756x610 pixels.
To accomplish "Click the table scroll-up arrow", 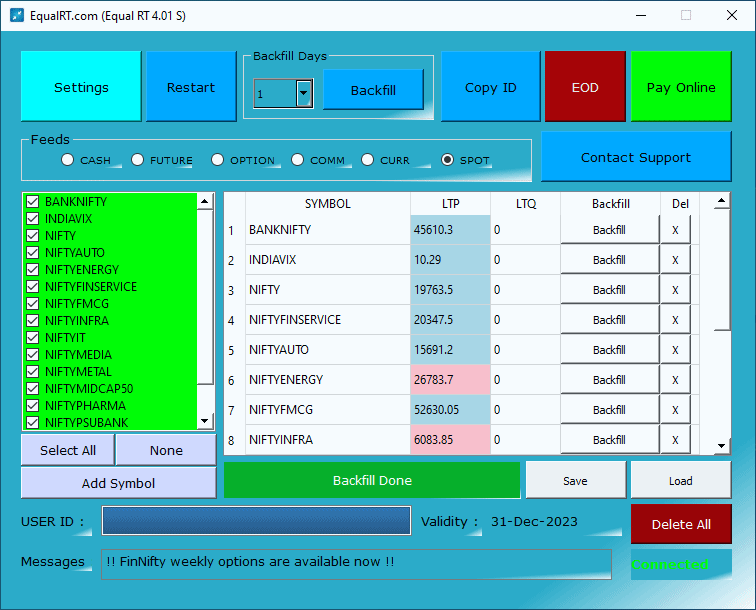I will click(x=721, y=201).
